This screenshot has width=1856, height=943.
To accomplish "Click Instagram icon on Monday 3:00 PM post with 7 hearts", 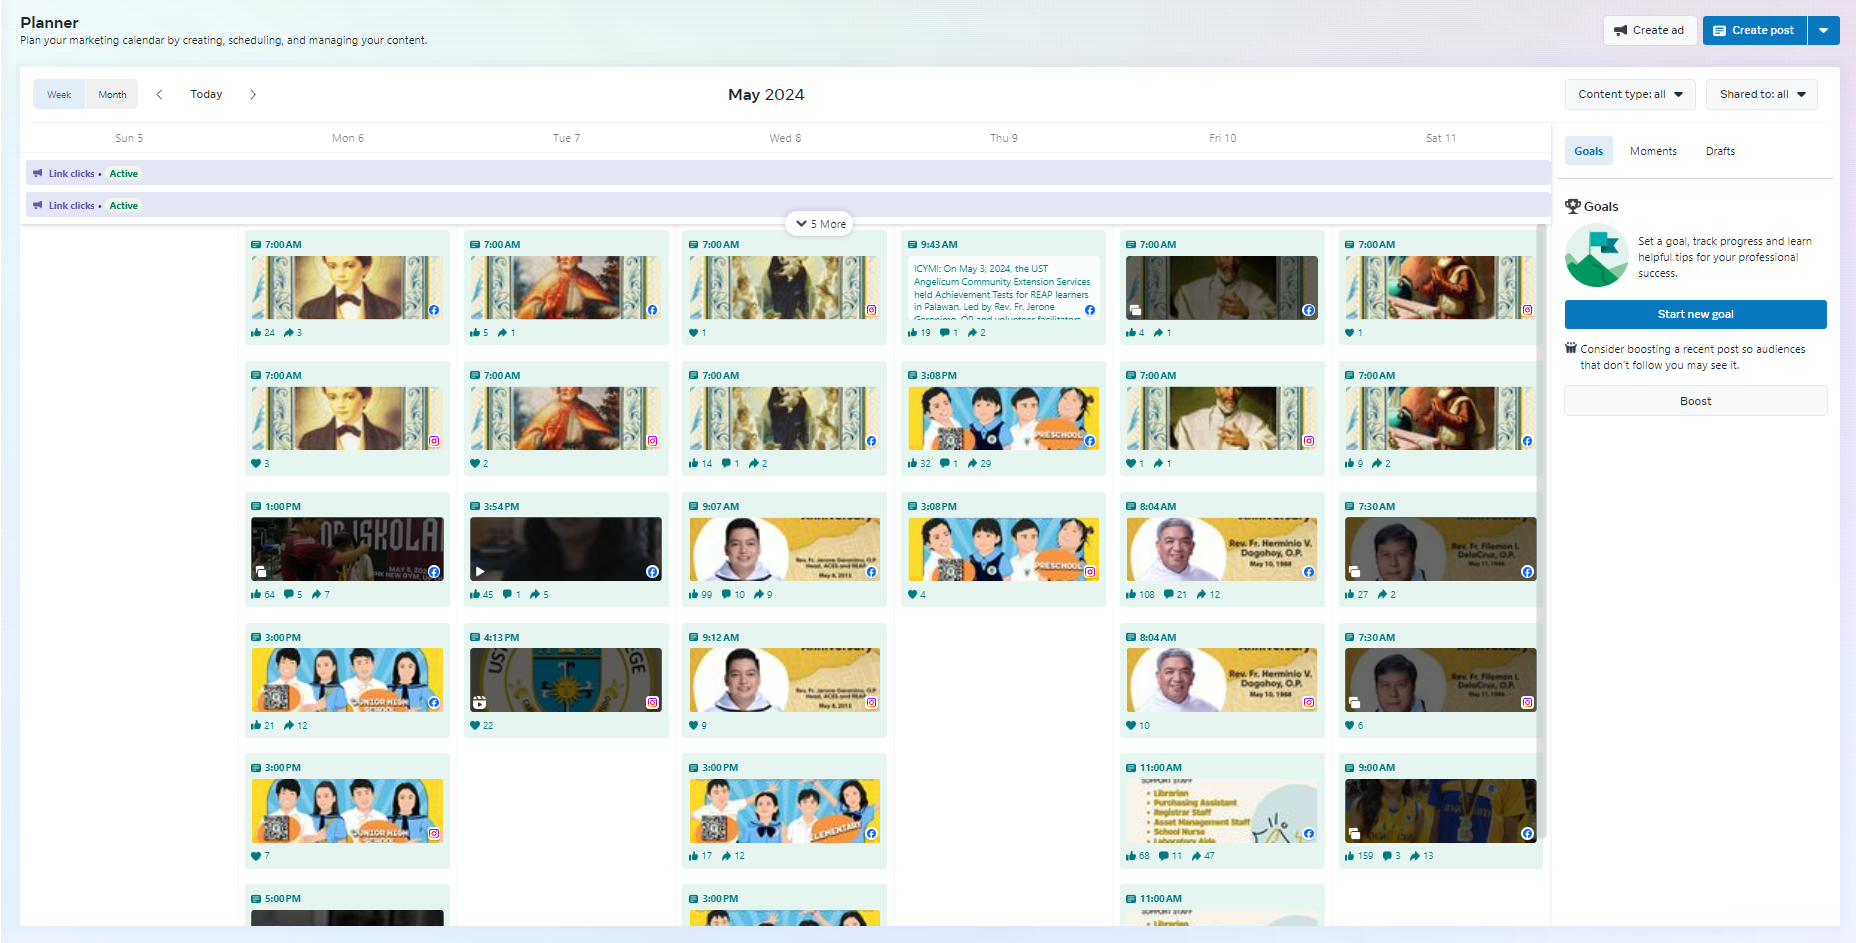I will pos(434,834).
